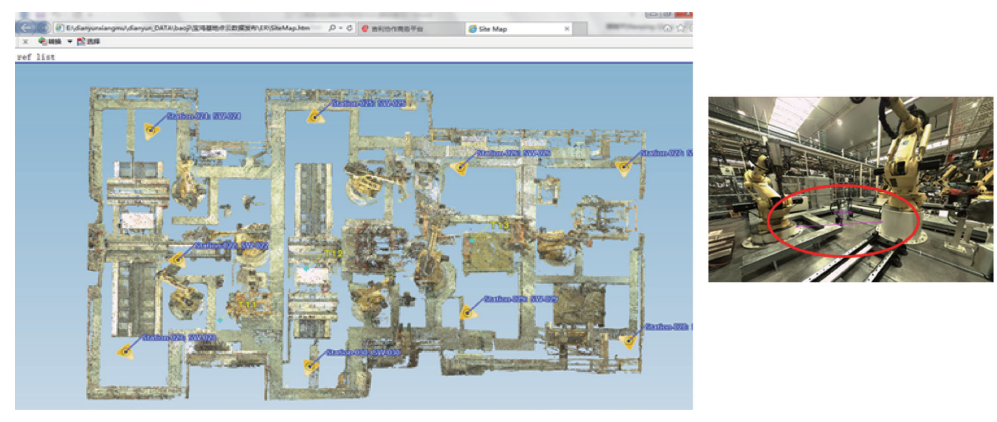Switch to the first browser tab with red icon
The width and height of the screenshot is (997, 422).
409,29
